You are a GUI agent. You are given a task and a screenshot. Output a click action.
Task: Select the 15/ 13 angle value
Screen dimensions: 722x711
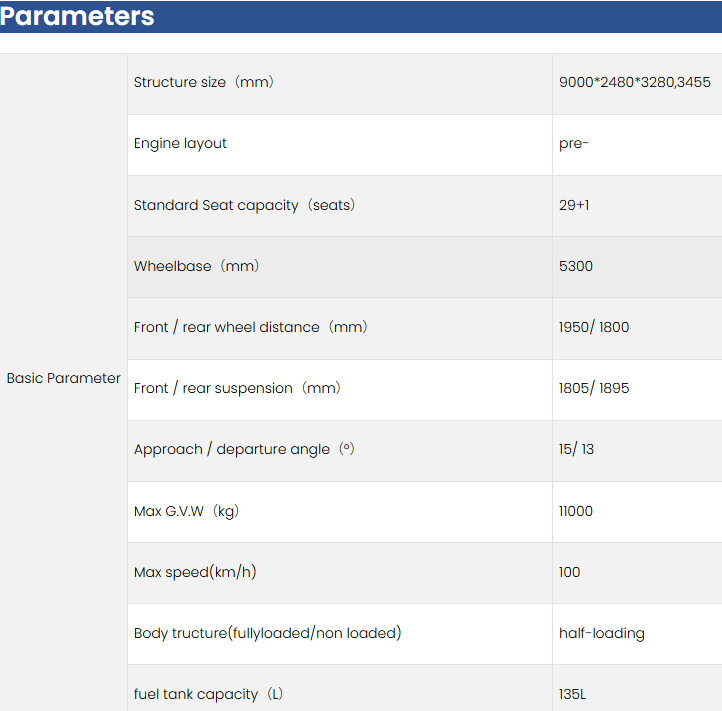tap(576, 449)
